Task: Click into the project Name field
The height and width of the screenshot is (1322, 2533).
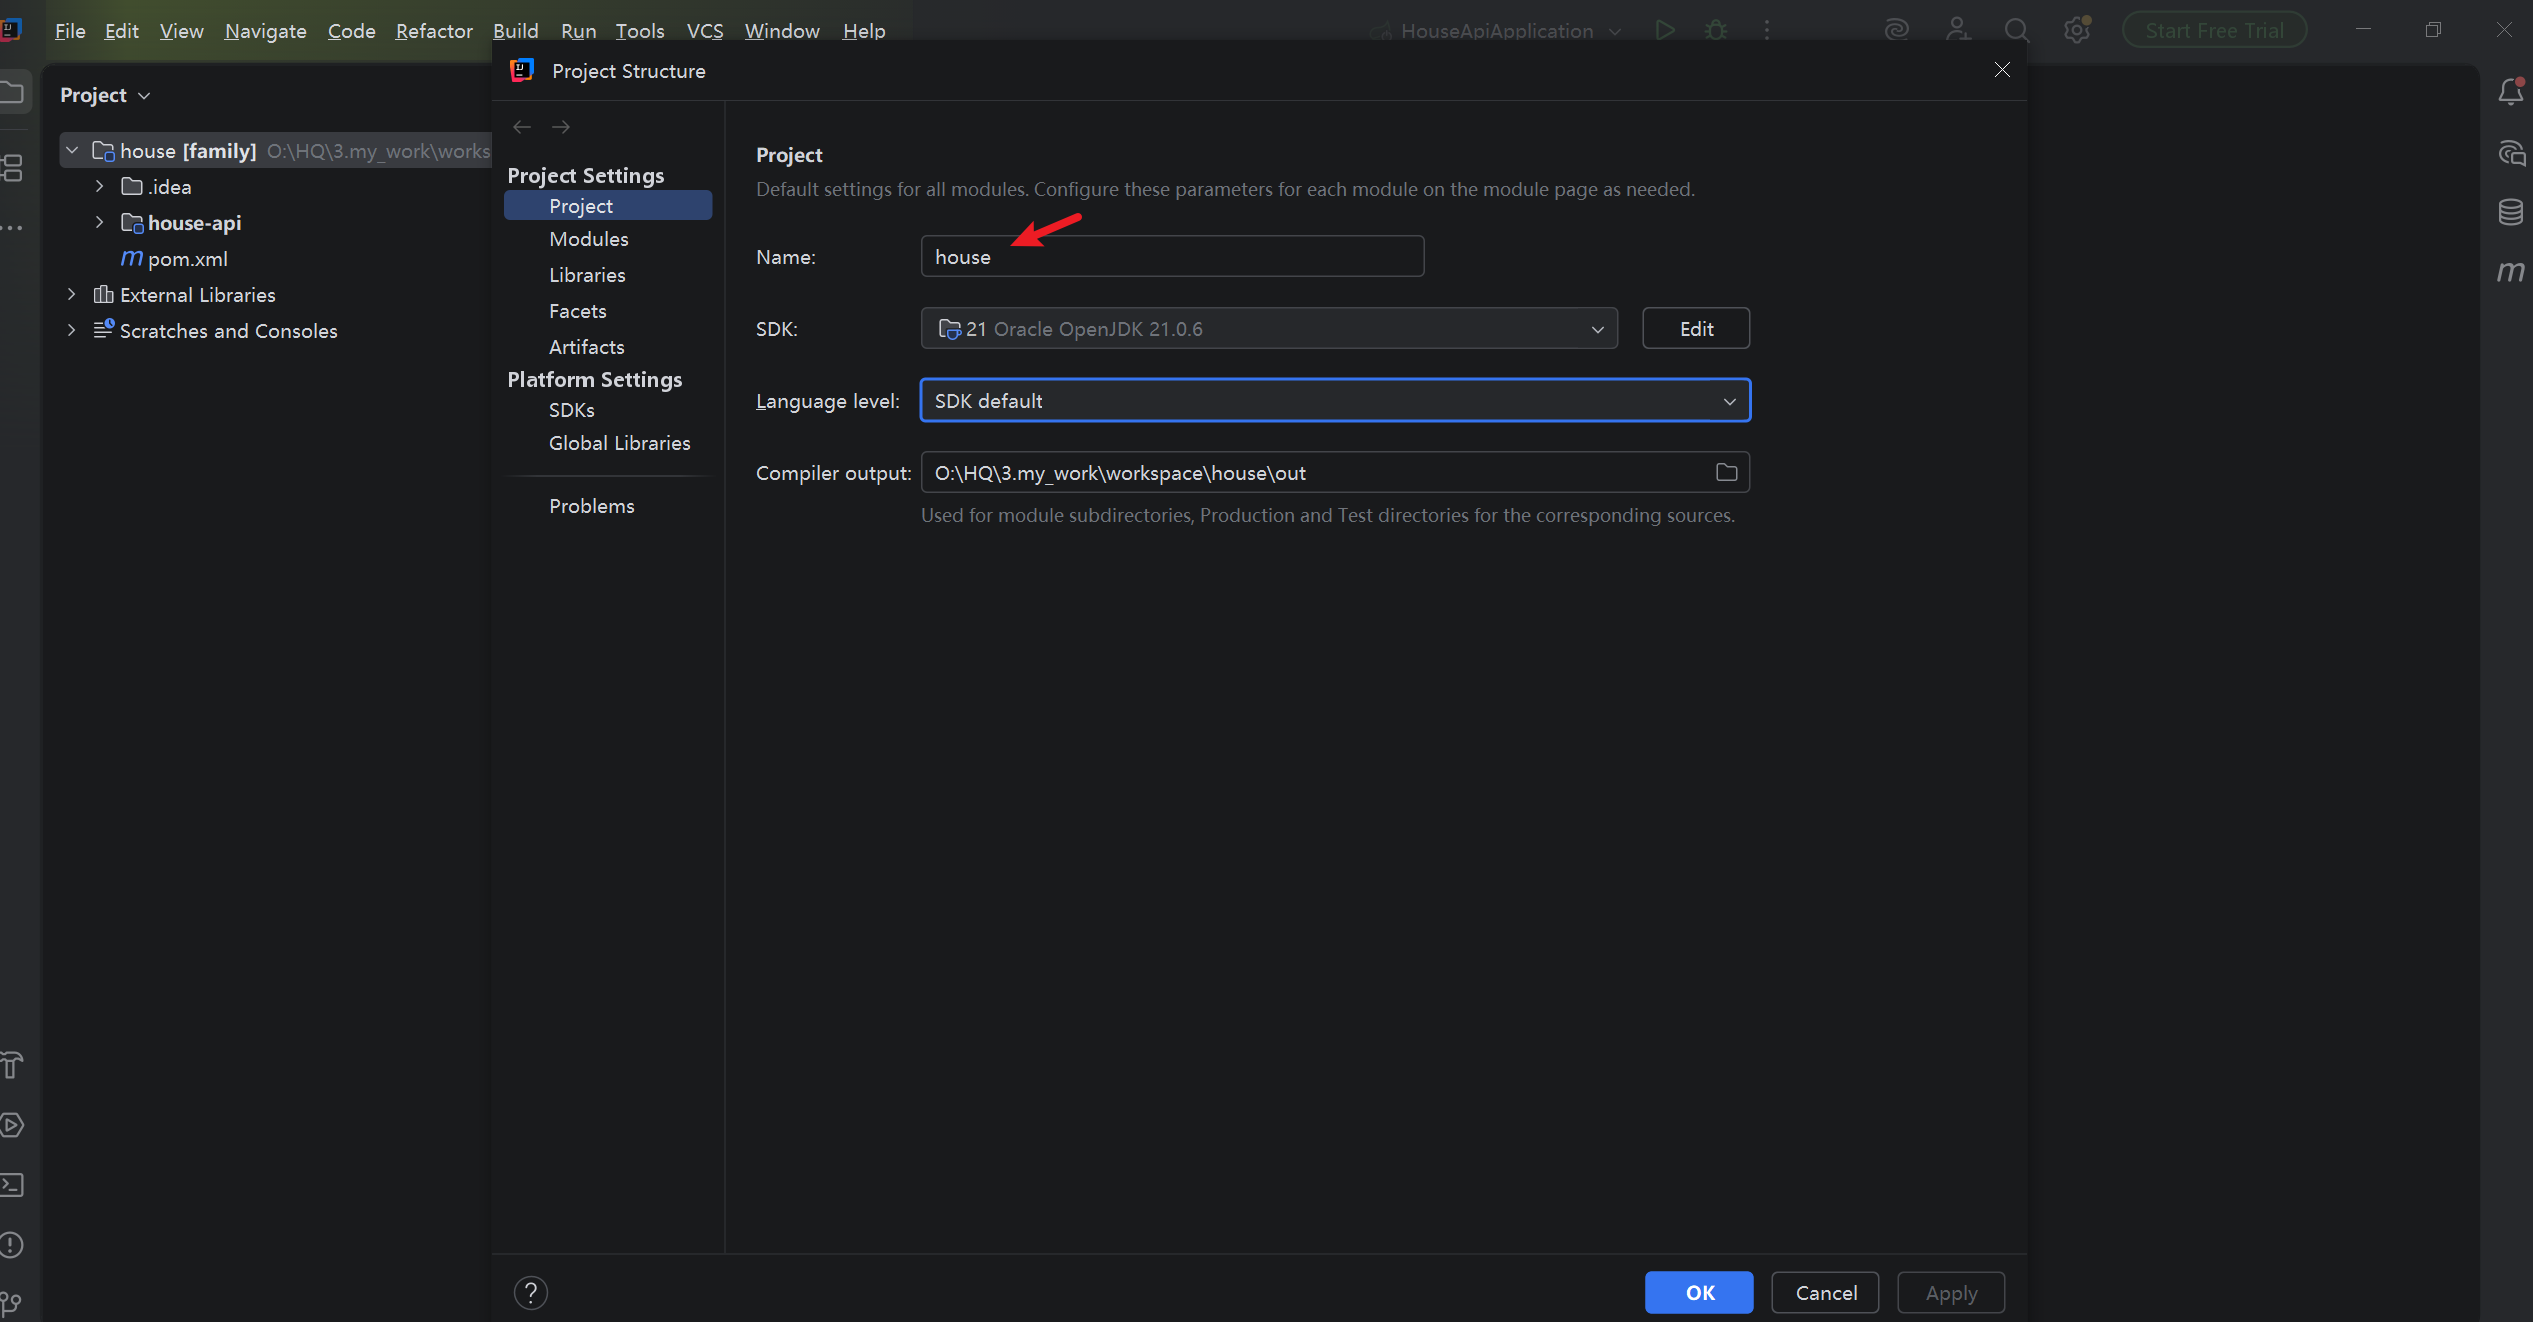Action: click(1171, 257)
